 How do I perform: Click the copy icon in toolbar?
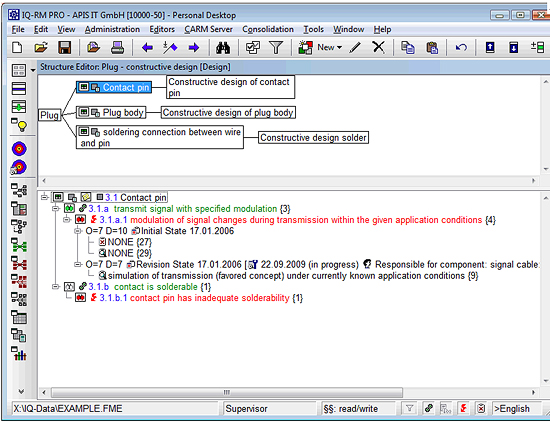tap(408, 47)
